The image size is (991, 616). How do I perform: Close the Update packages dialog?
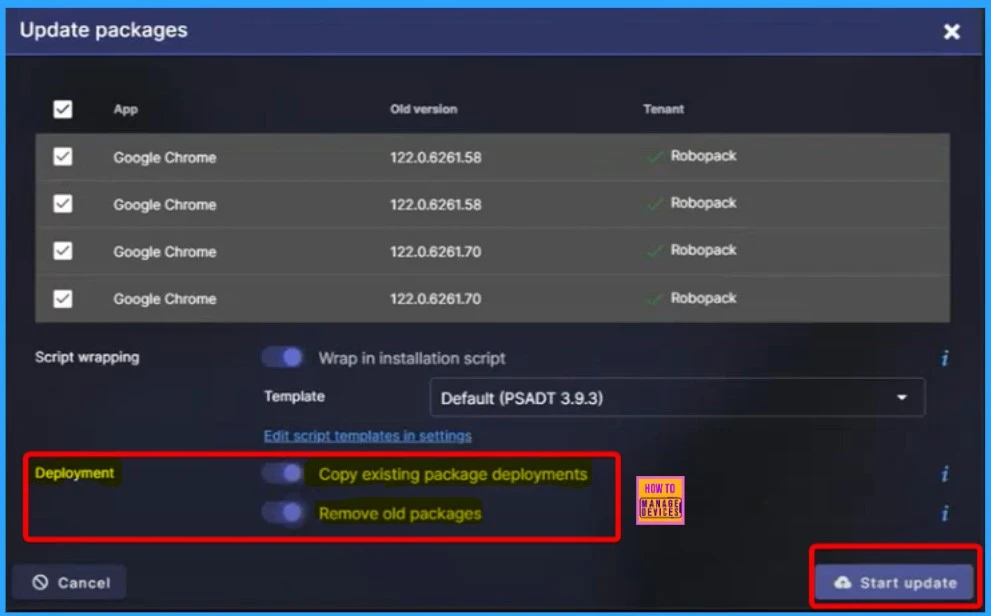951,31
